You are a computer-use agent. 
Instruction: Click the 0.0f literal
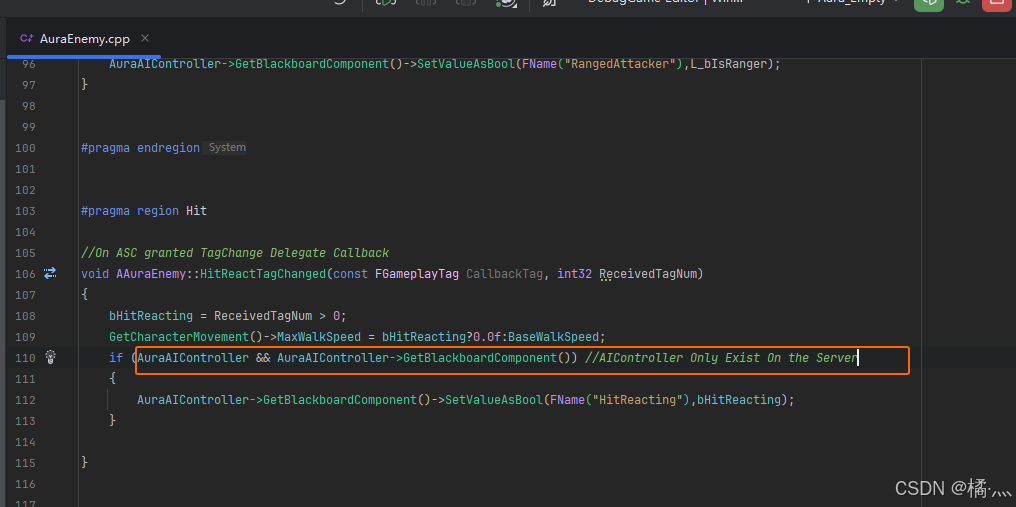487,337
